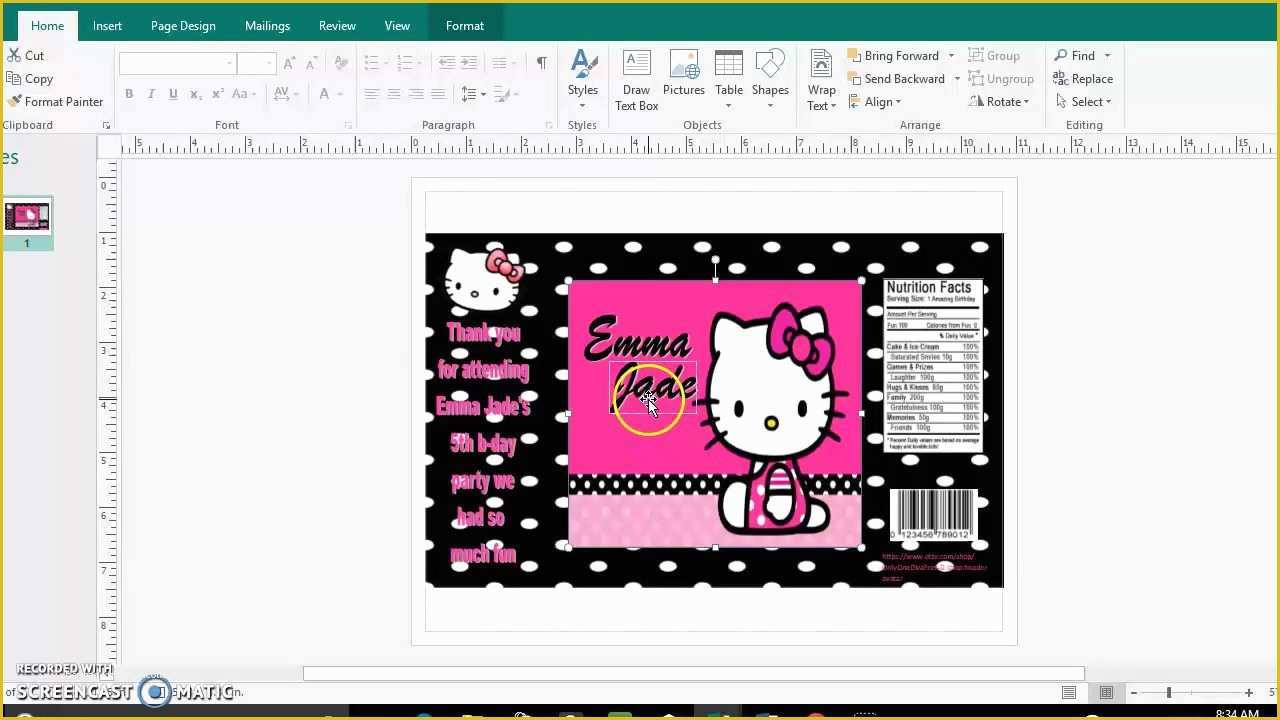Image resolution: width=1280 pixels, height=720 pixels.
Task: Click the Cut command
Action: pyautogui.click(x=26, y=56)
